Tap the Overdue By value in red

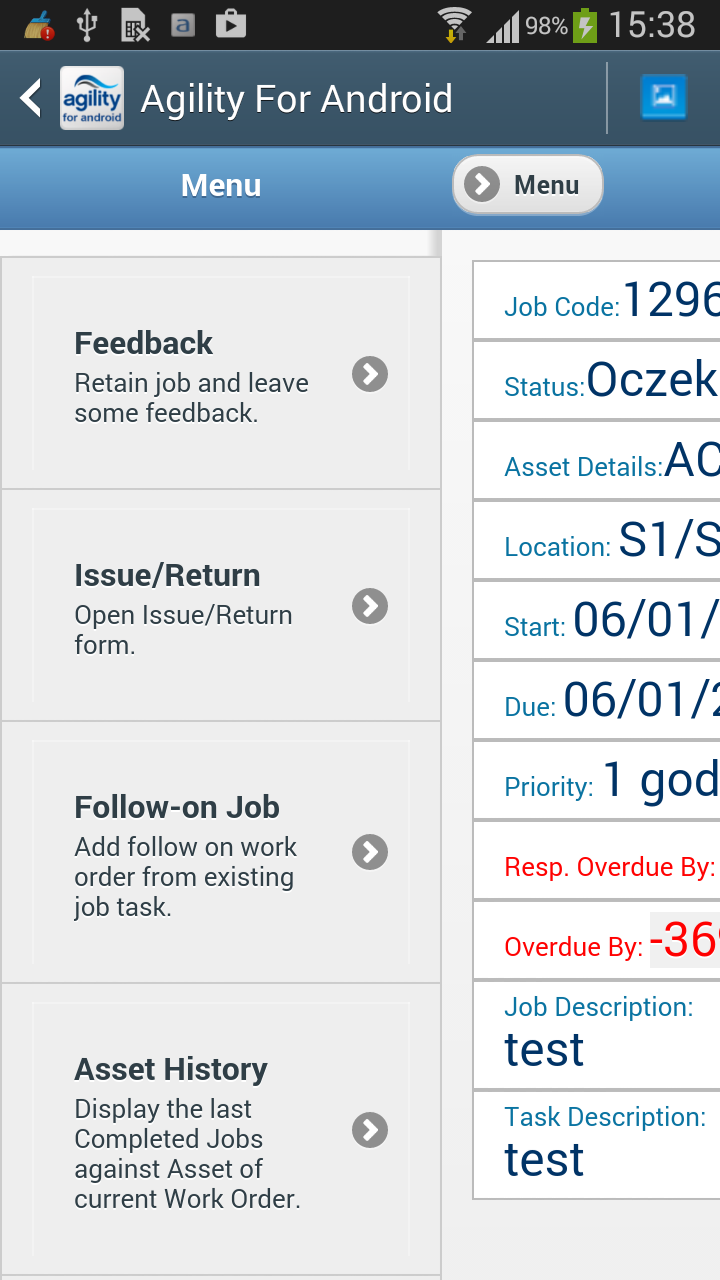684,940
